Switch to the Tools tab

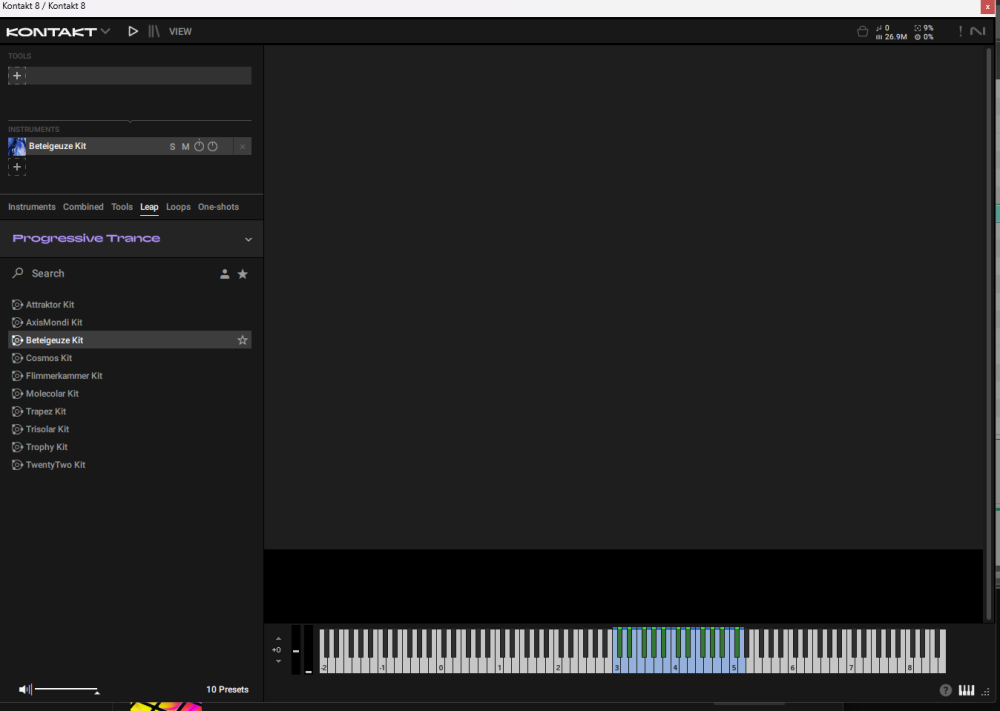tap(122, 207)
